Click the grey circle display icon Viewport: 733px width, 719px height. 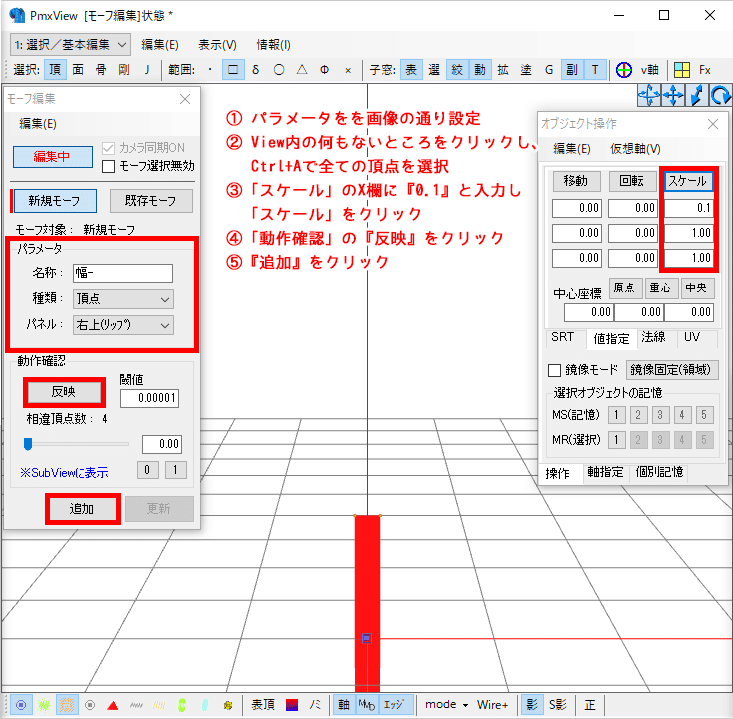pyautogui.click(x=90, y=705)
